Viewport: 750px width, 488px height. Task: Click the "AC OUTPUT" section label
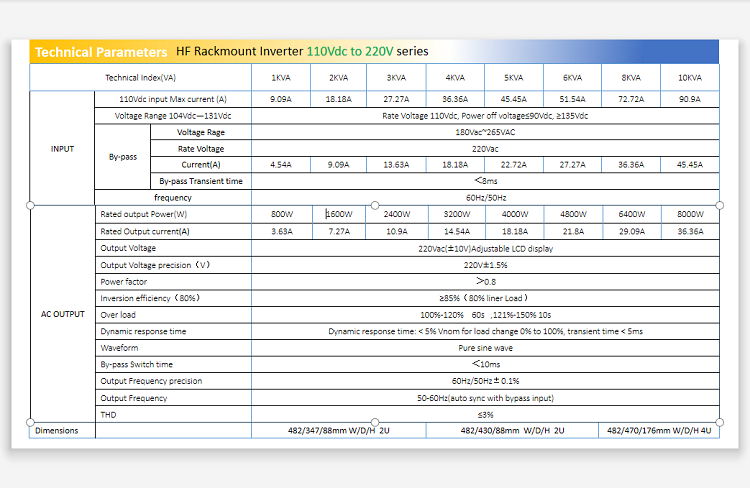63,314
